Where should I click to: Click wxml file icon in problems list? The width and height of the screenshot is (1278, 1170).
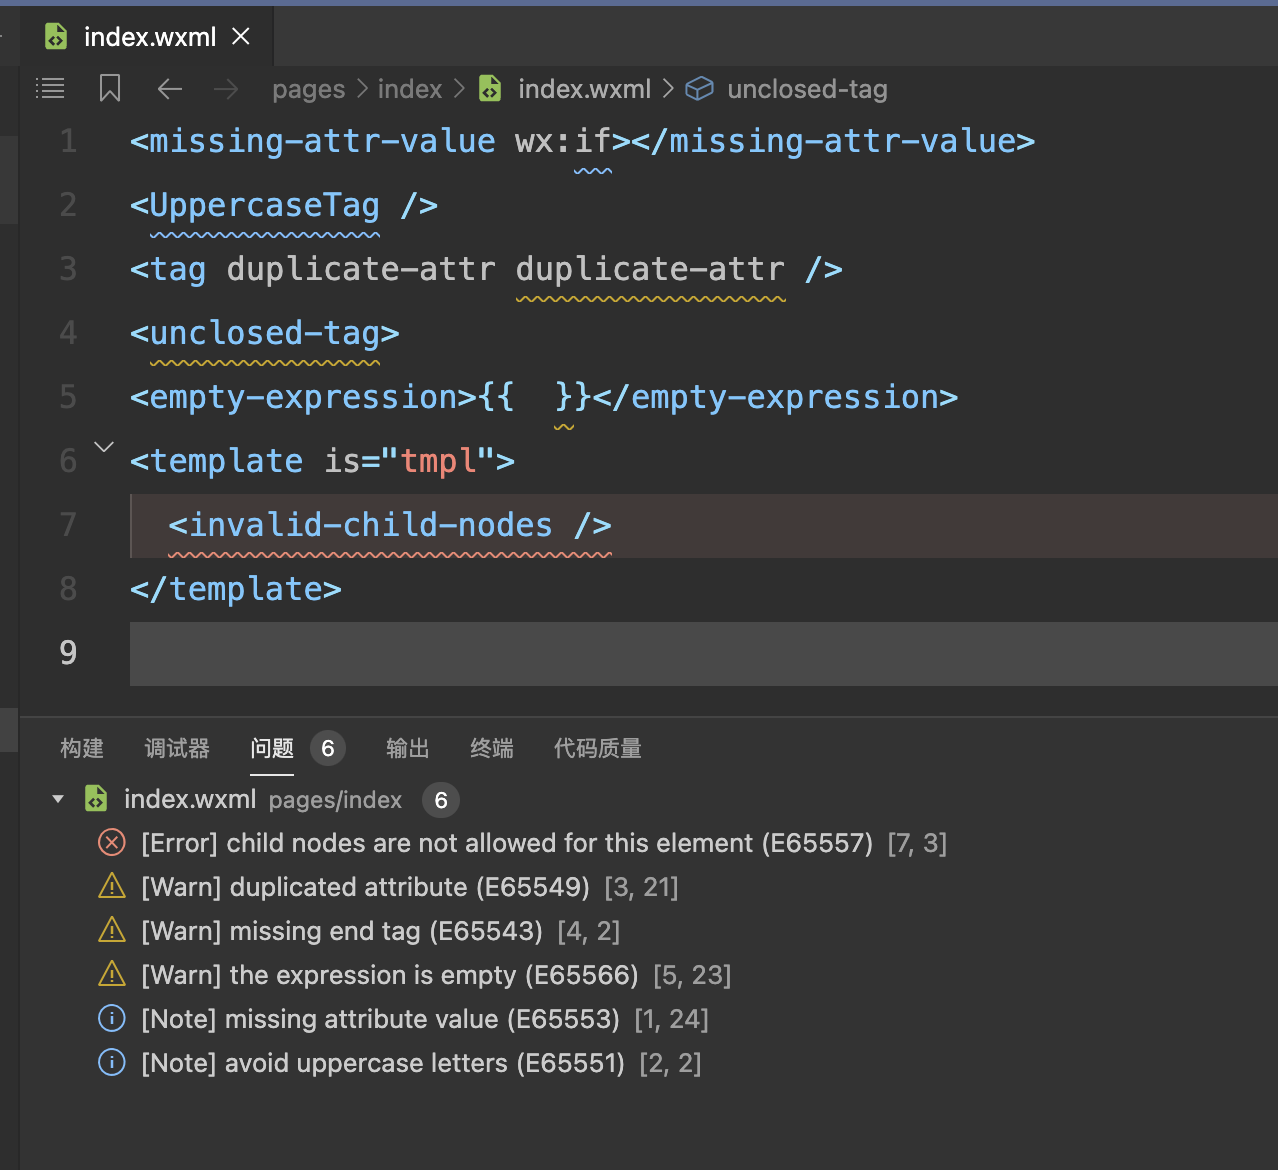tap(96, 799)
